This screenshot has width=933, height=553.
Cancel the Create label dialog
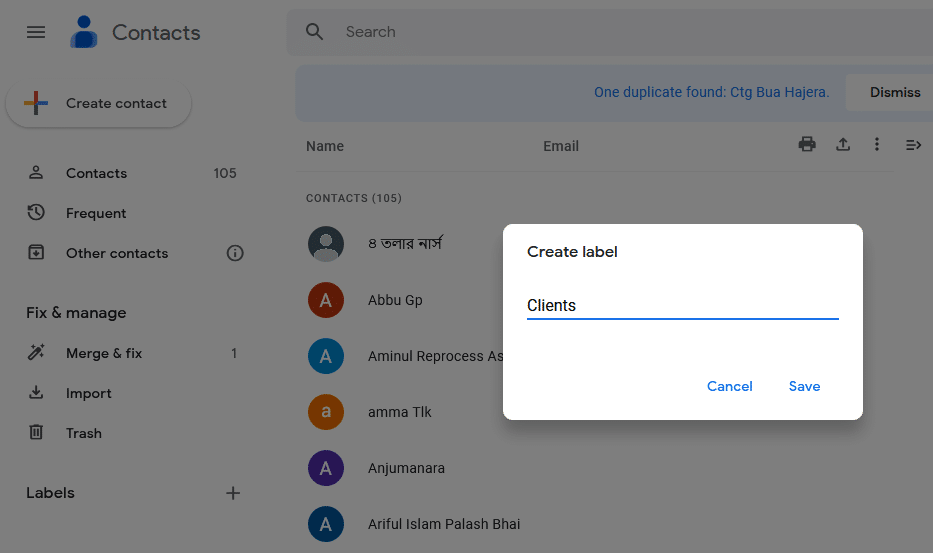[730, 386]
